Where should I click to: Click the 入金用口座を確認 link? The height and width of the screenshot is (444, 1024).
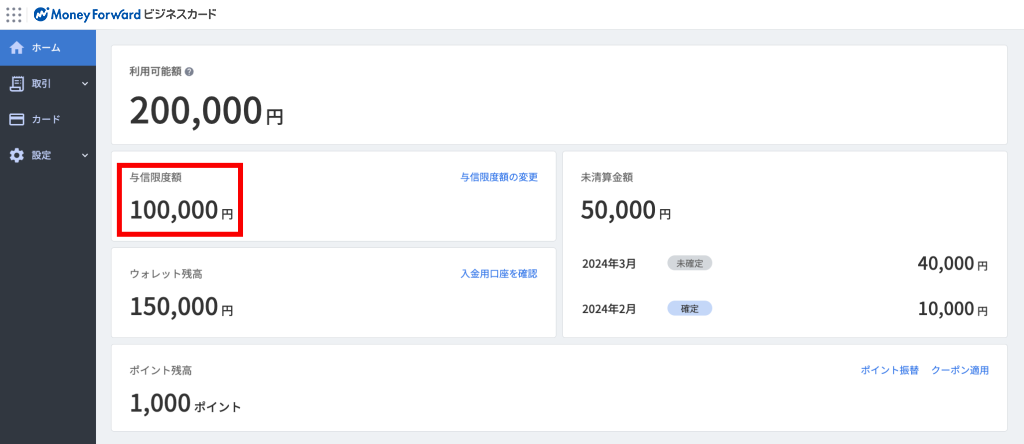[x=499, y=273]
